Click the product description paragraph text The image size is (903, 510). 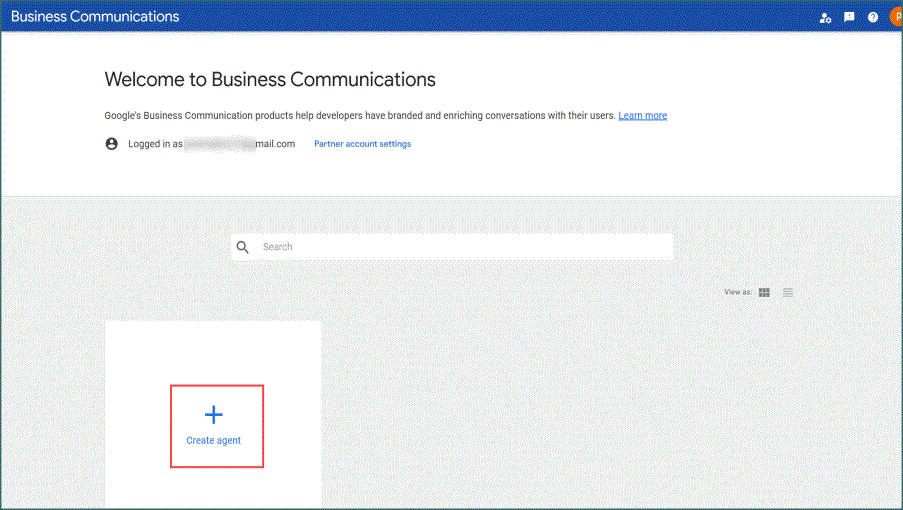coord(360,116)
